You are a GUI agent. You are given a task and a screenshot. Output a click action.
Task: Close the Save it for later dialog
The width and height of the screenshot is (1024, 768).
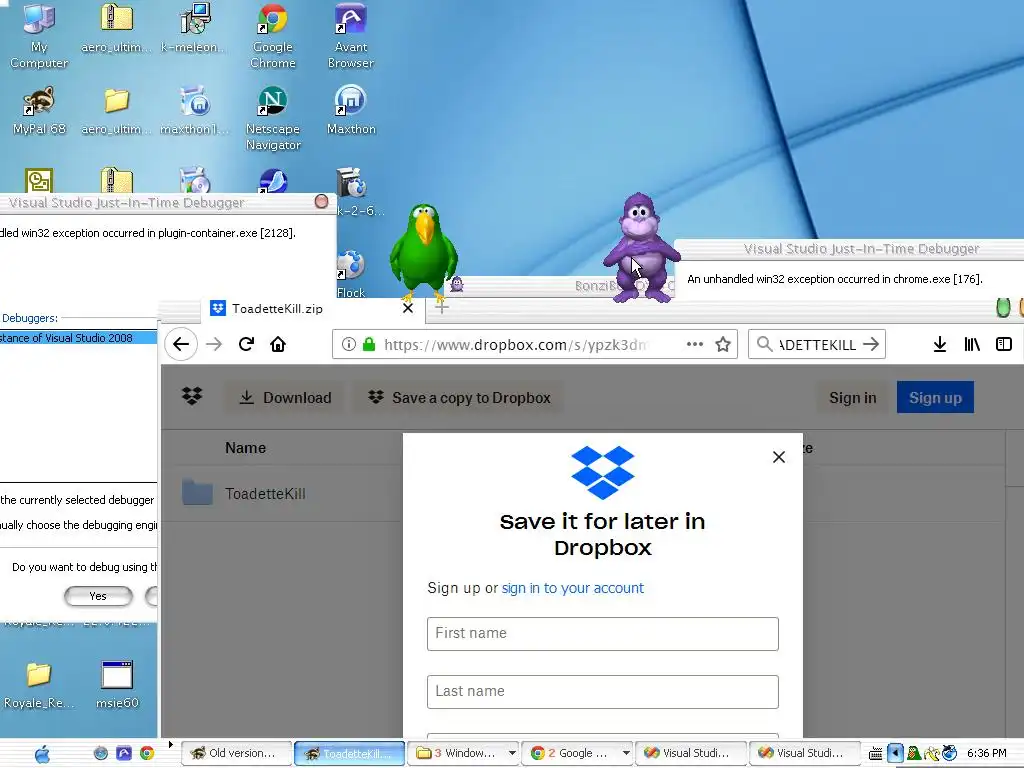(x=778, y=457)
